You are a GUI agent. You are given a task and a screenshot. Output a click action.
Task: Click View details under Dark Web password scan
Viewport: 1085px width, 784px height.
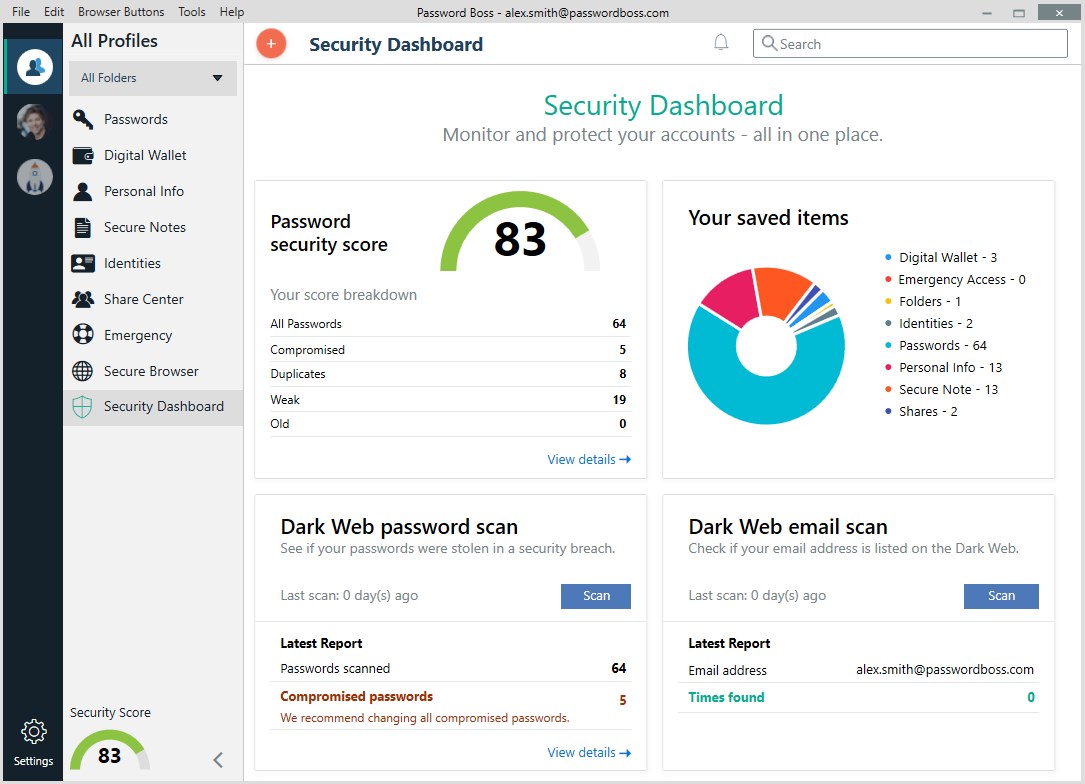589,753
